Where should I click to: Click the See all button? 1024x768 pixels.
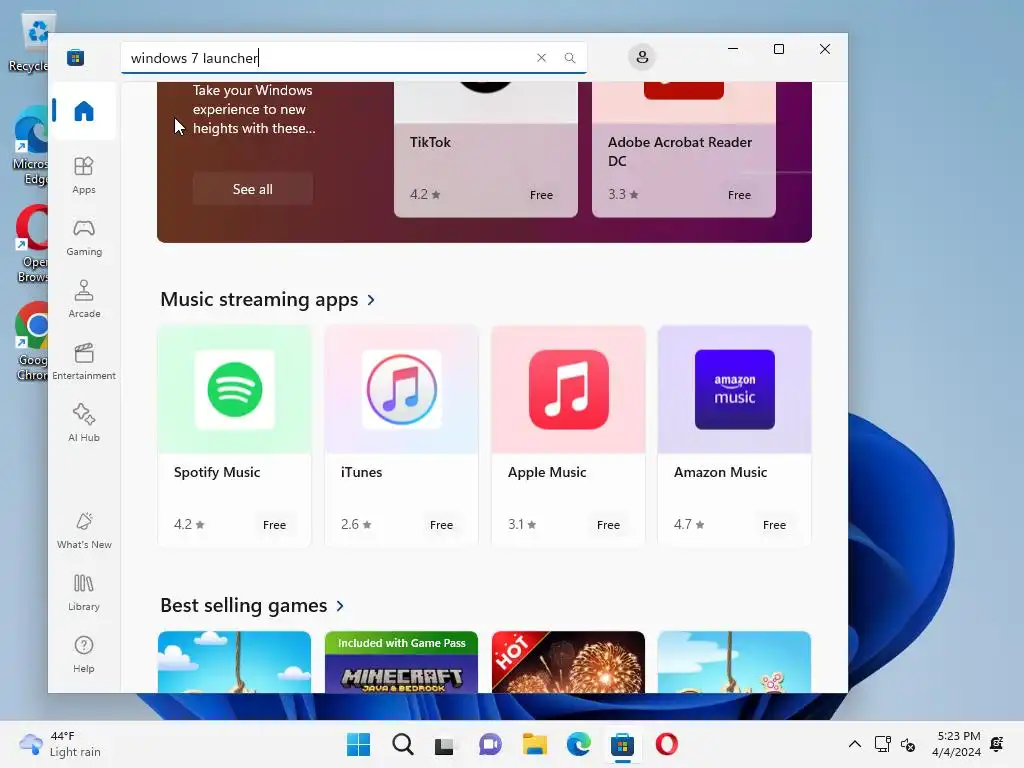point(253,189)
